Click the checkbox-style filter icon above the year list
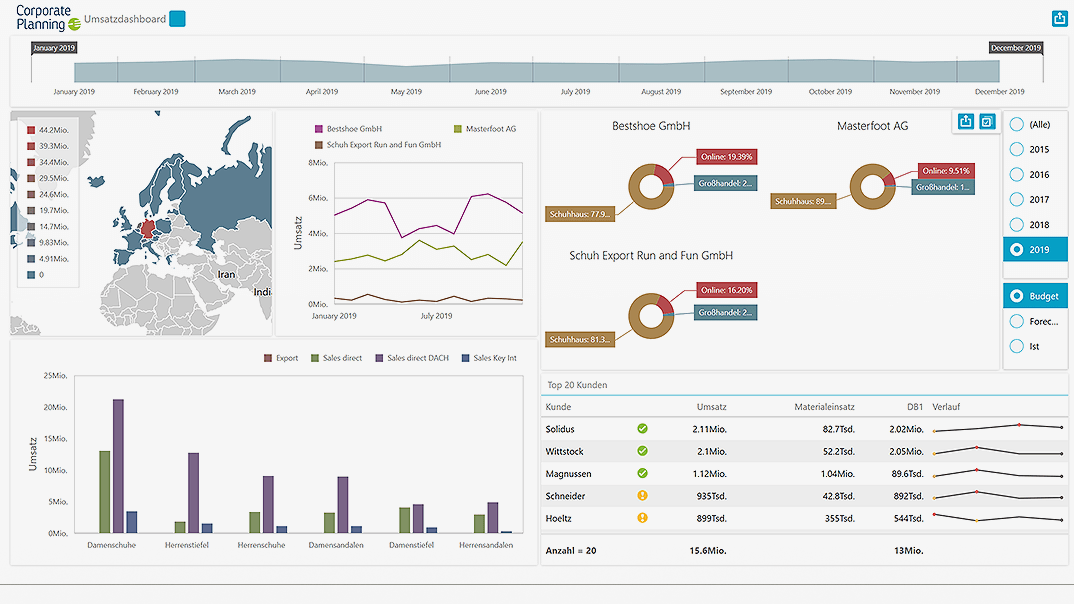The width and height of the screenshot is (1074, 604). coord(987,121)
